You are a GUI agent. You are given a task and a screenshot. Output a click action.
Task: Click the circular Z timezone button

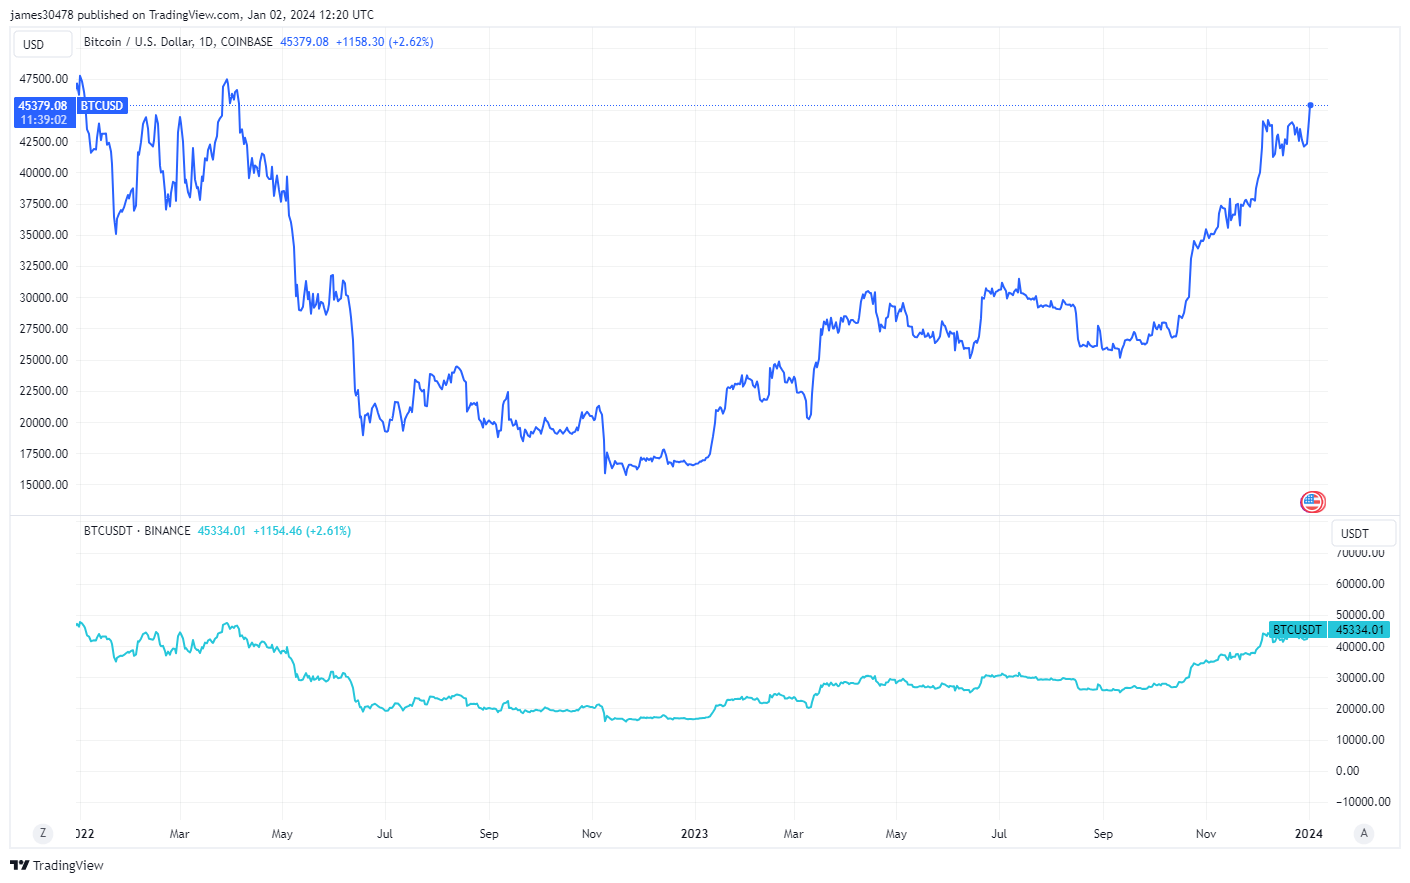click(x=42, y=833)
